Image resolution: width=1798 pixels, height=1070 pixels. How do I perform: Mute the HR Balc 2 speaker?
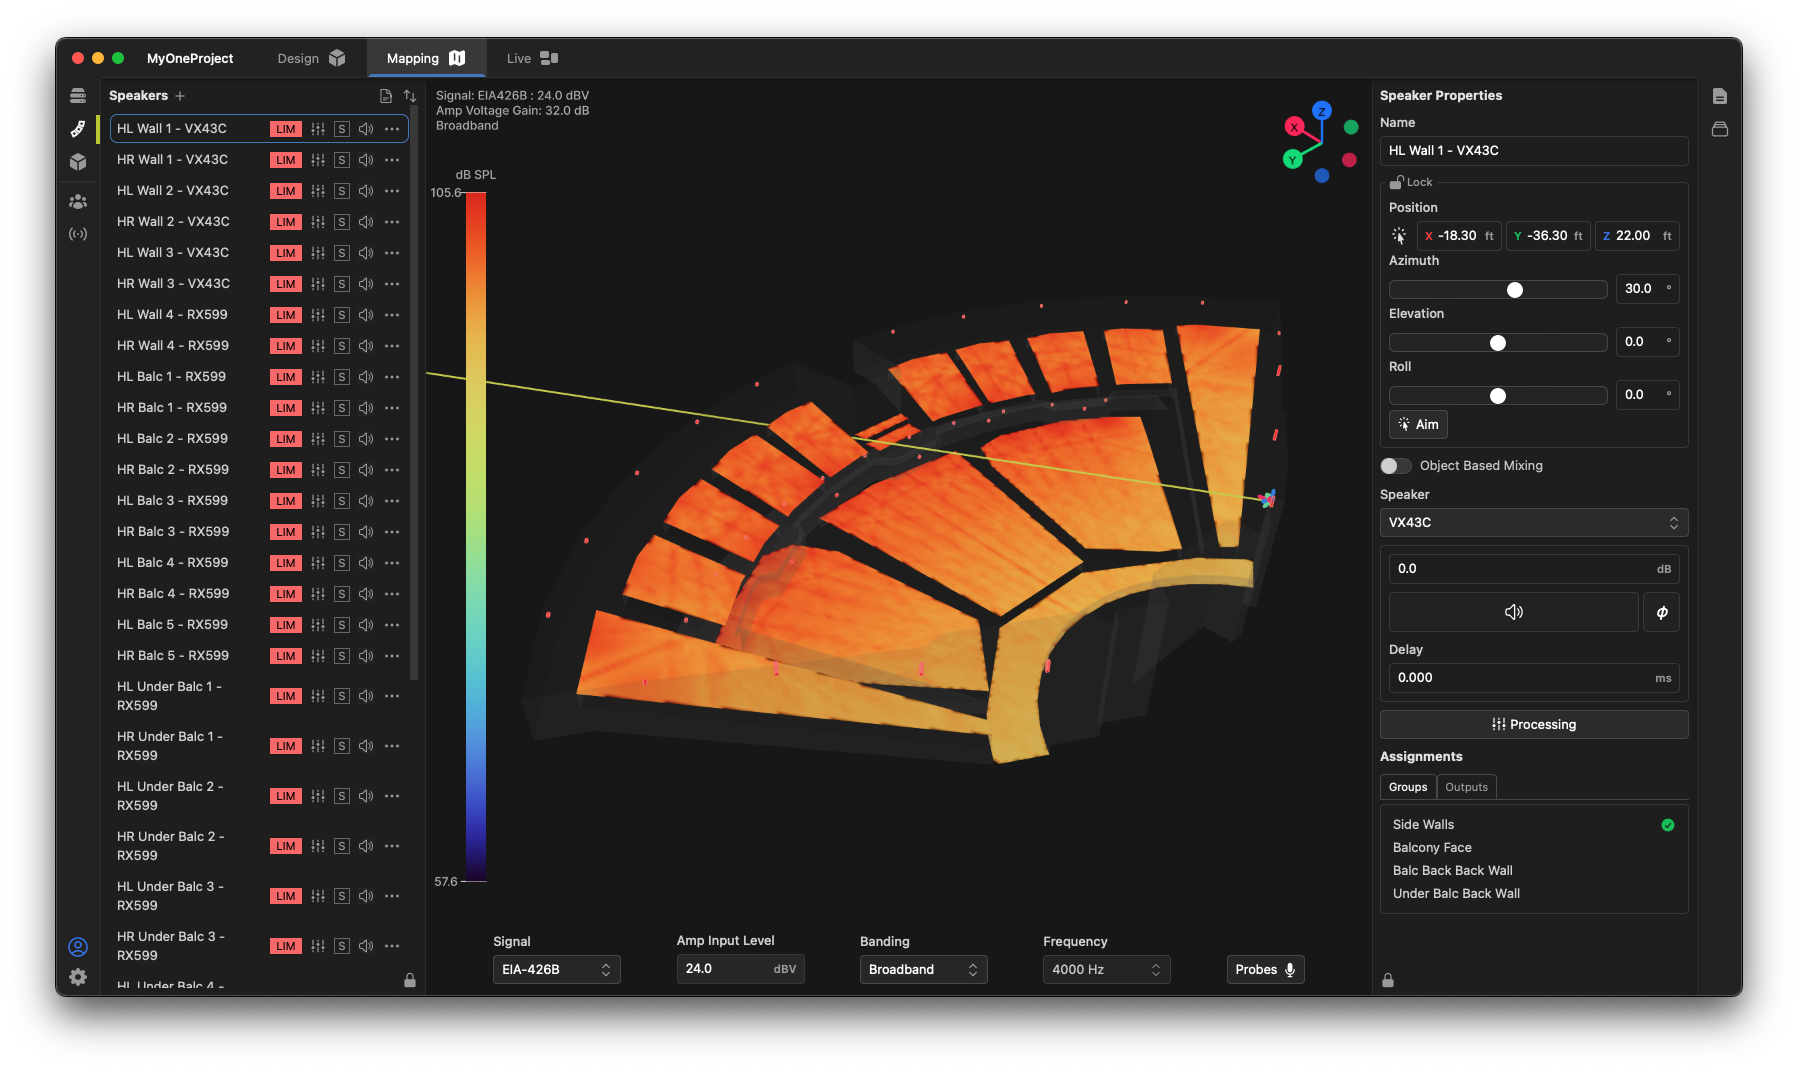tap(366, 470)
